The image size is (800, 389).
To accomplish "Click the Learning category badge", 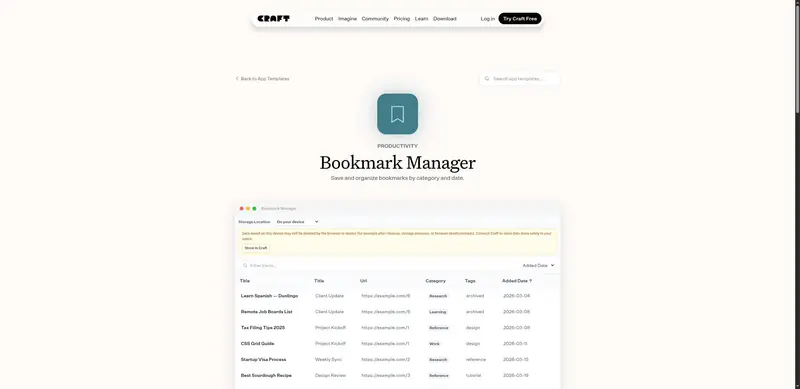I will point(438,312).
